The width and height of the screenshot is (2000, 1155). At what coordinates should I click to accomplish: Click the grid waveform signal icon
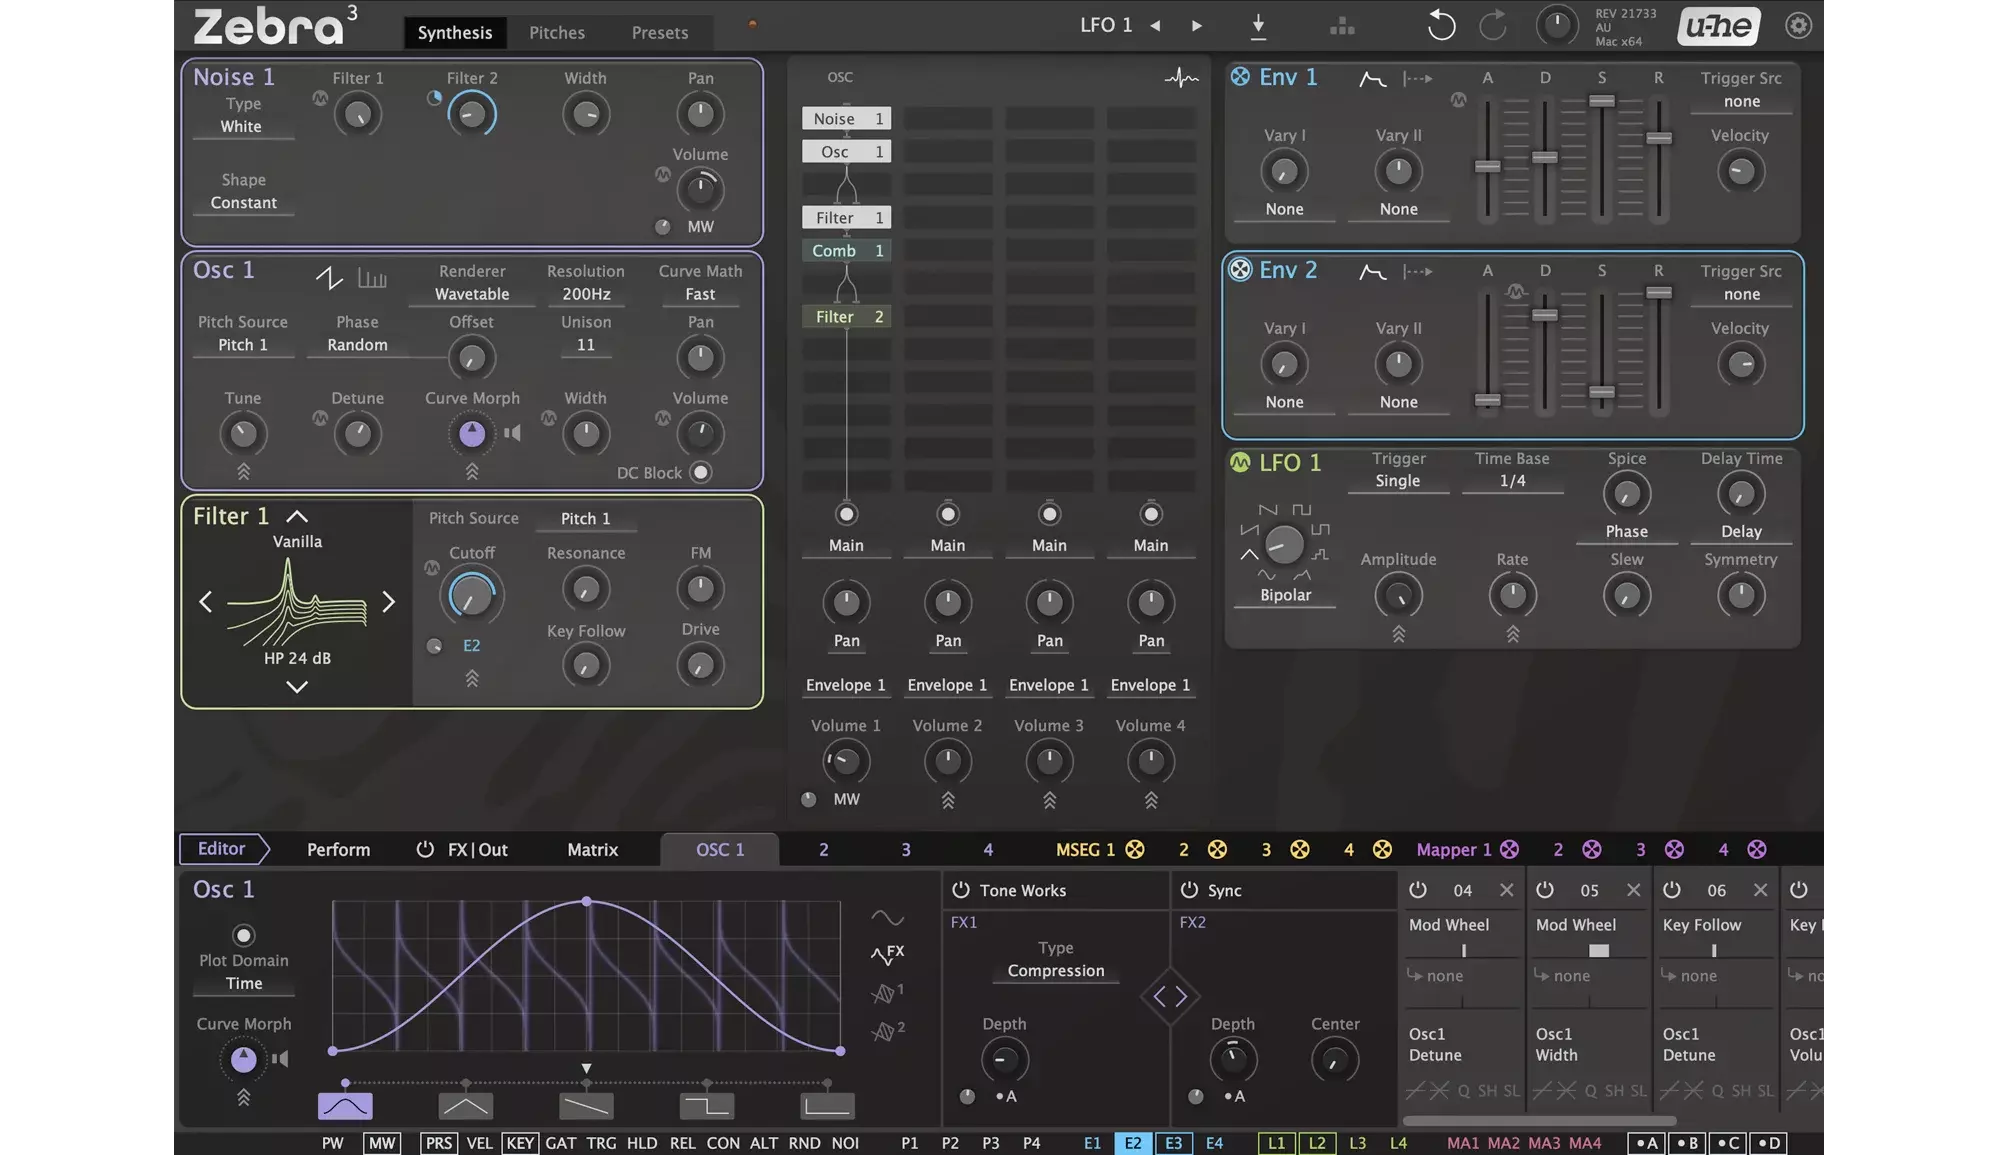[x=1181, y=78]
